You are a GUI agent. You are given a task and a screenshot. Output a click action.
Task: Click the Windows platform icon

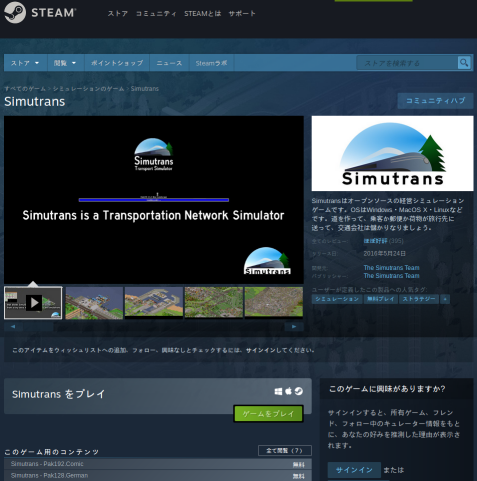278,391
